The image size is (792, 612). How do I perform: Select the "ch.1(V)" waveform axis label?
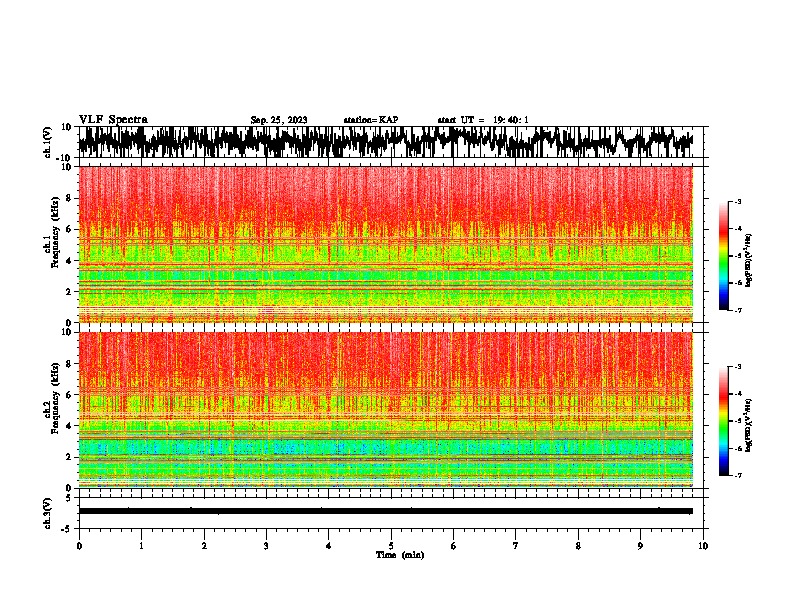pos(48,142)
